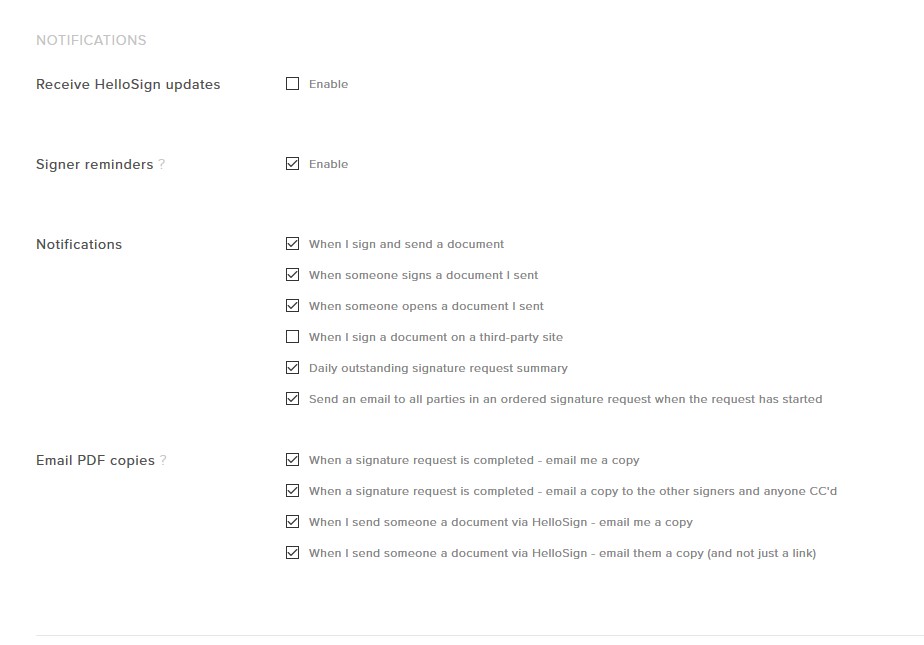Uncheck 'send via HelloSign - email me a copy'
The height and width of the screenshot is (645, 924).
292,521
